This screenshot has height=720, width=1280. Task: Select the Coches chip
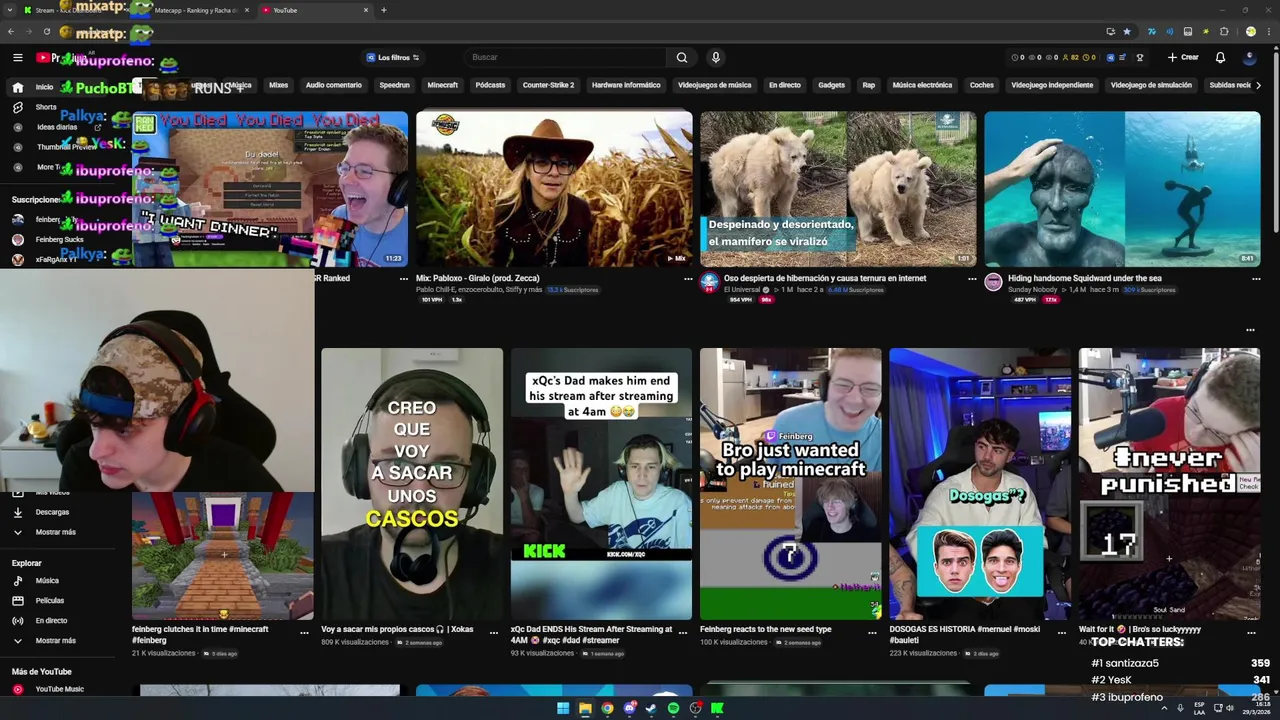pyautogui.click(x=982, y=85)
